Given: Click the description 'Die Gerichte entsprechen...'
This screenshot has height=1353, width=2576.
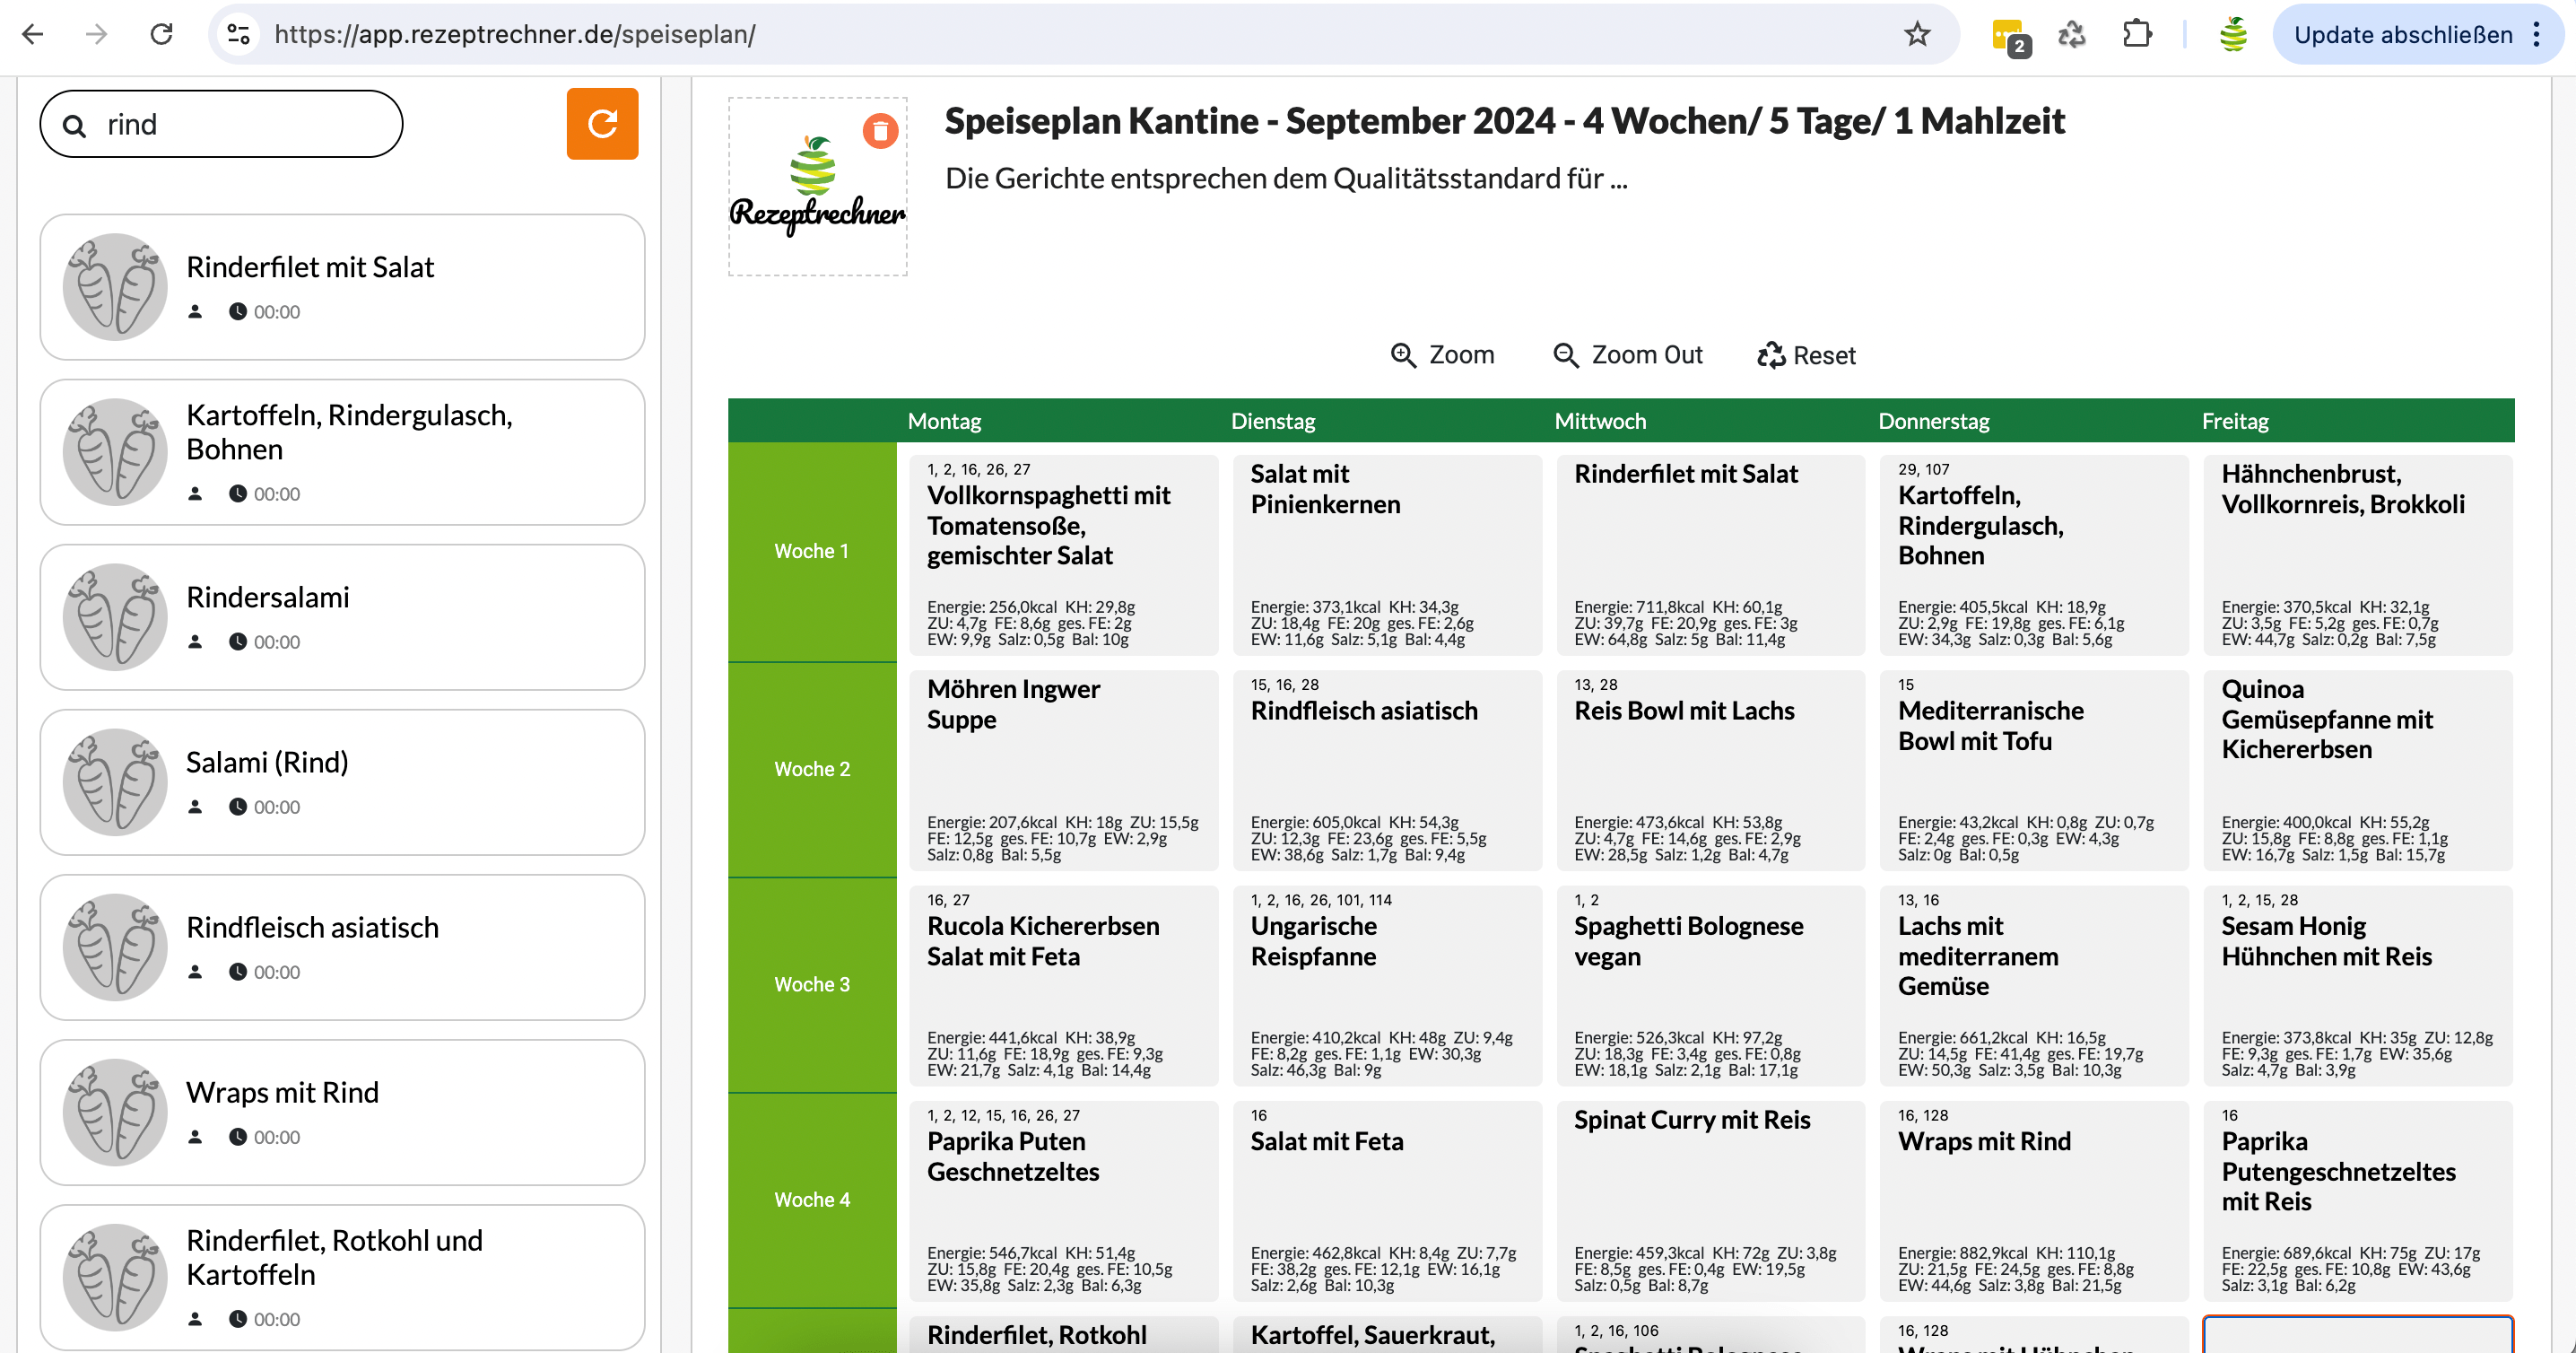Looking at the screenshot, I should (1286, 178).
